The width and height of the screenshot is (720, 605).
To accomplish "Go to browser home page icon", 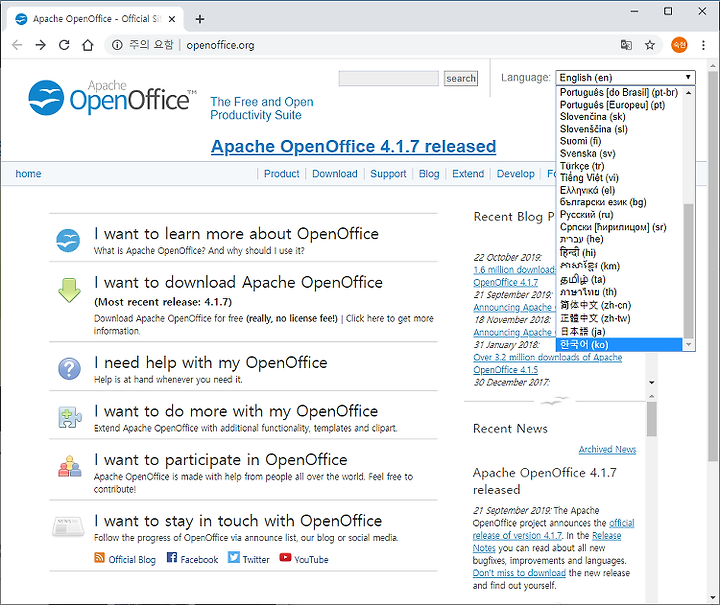I will click(x=88, y=45).
